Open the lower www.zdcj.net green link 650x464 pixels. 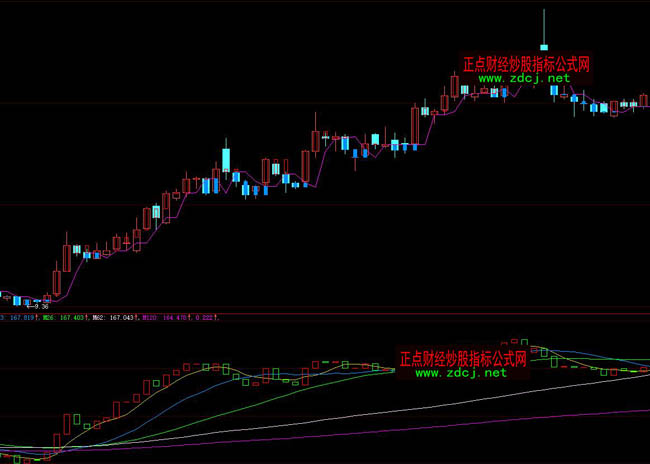point(461,372)
